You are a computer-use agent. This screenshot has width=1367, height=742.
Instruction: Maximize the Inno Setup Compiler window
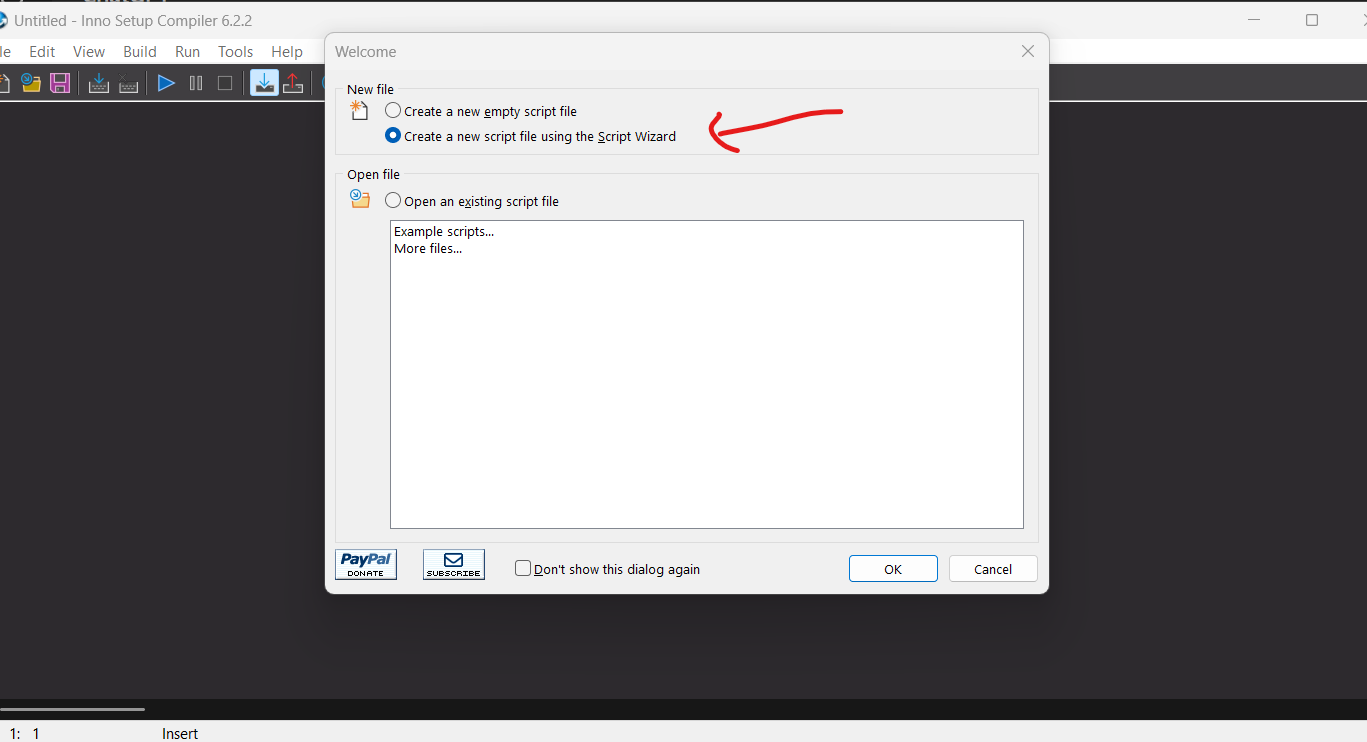(1312, 20)
